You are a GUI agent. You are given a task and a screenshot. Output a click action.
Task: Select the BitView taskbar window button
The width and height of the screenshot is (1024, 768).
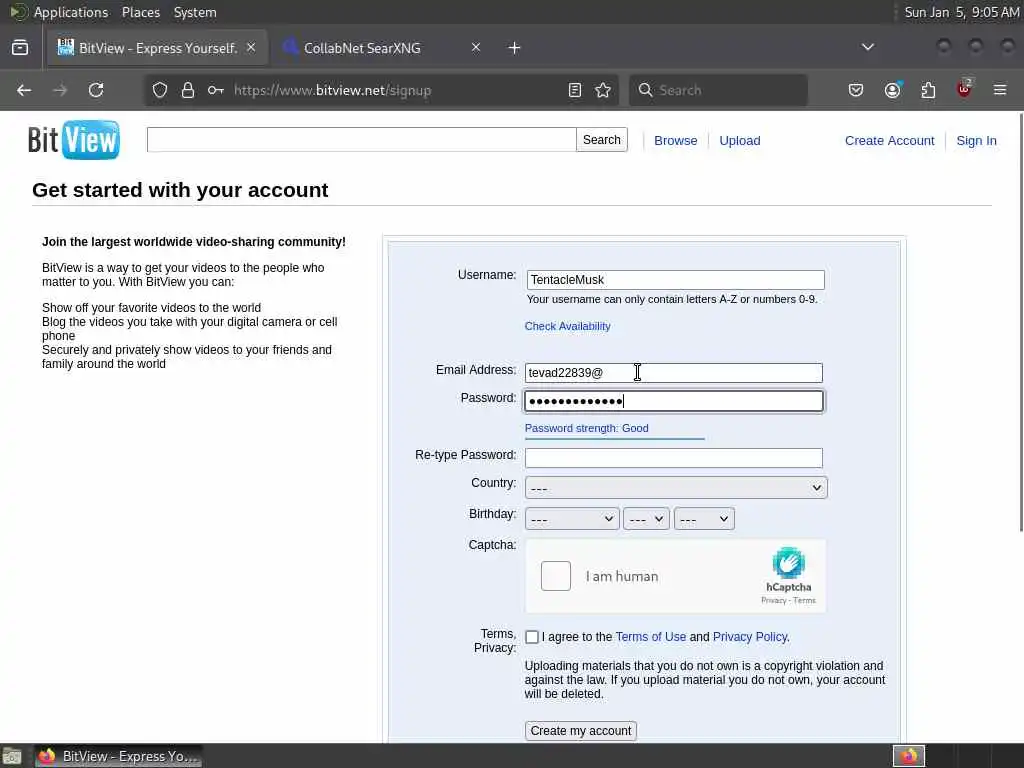click(118, 756)
